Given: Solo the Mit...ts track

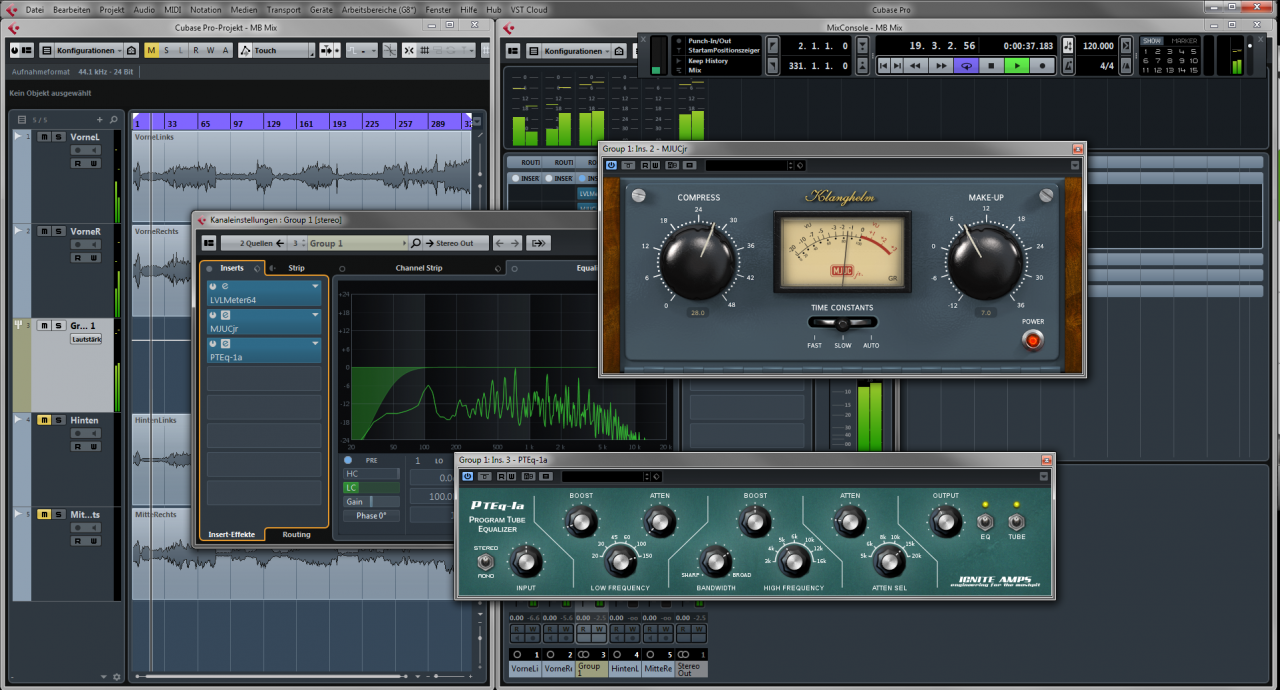Looking at the screenshot, I should coord(58,514).
